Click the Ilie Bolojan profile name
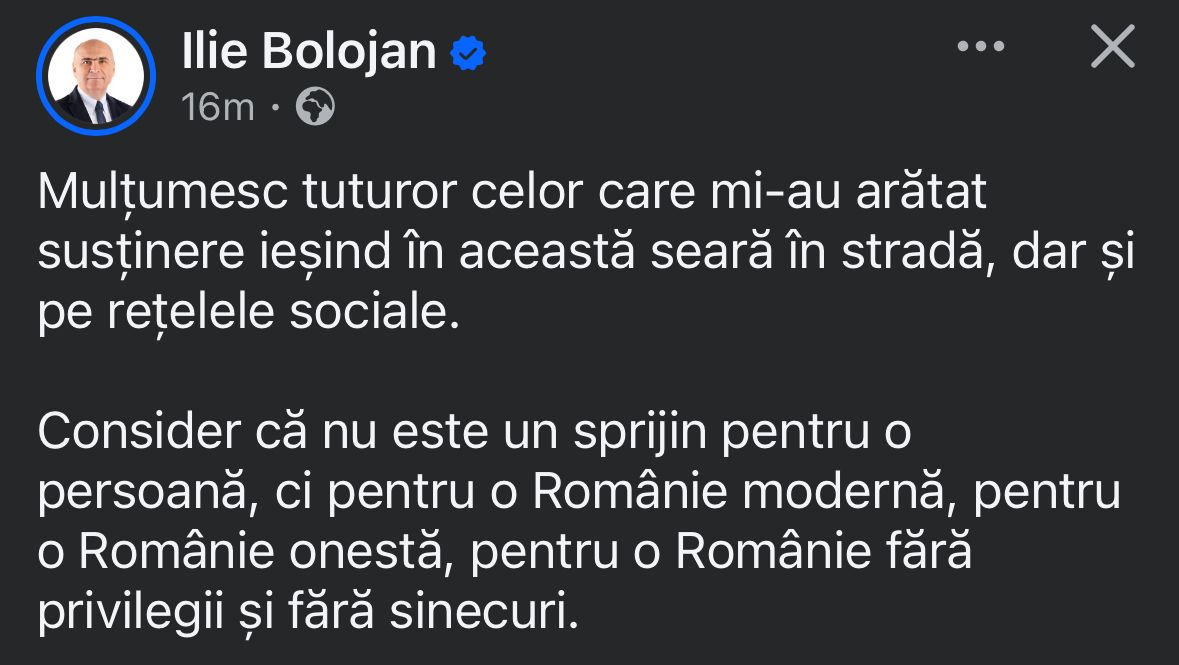The image size is (1179, 665). [x=309, y=51]
